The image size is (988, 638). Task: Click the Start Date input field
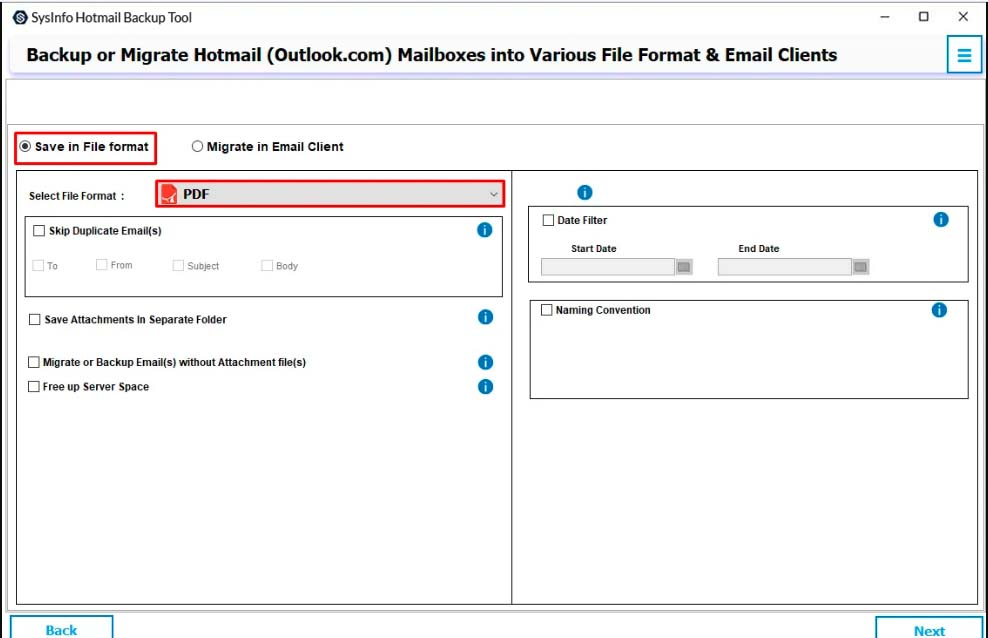click(607, 267)
